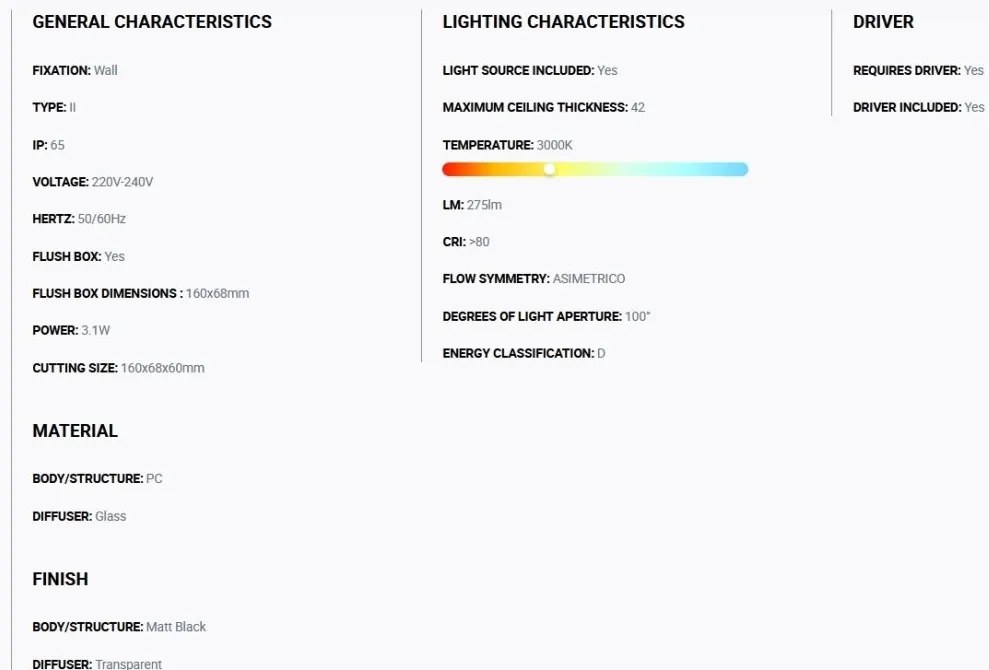Select the General Characteristics heading
Image resolution: width=989 pixels, height=670 pixels.
tap(152, 21)
